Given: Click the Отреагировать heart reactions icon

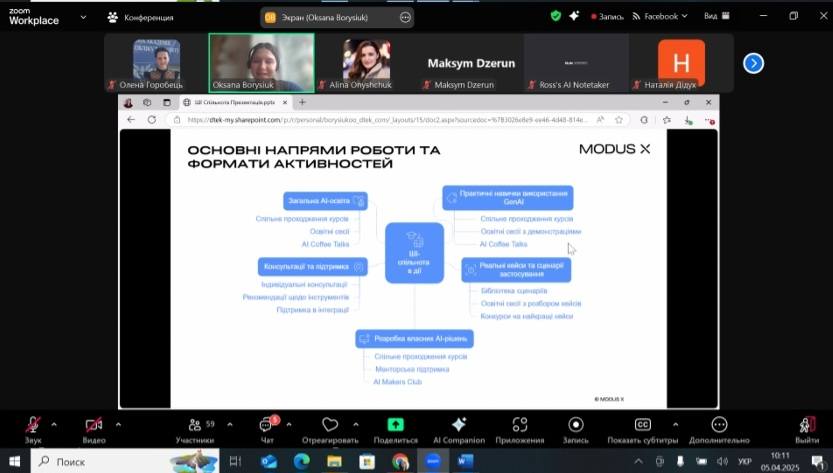Looking at the screenshot, I should point(330,426).
